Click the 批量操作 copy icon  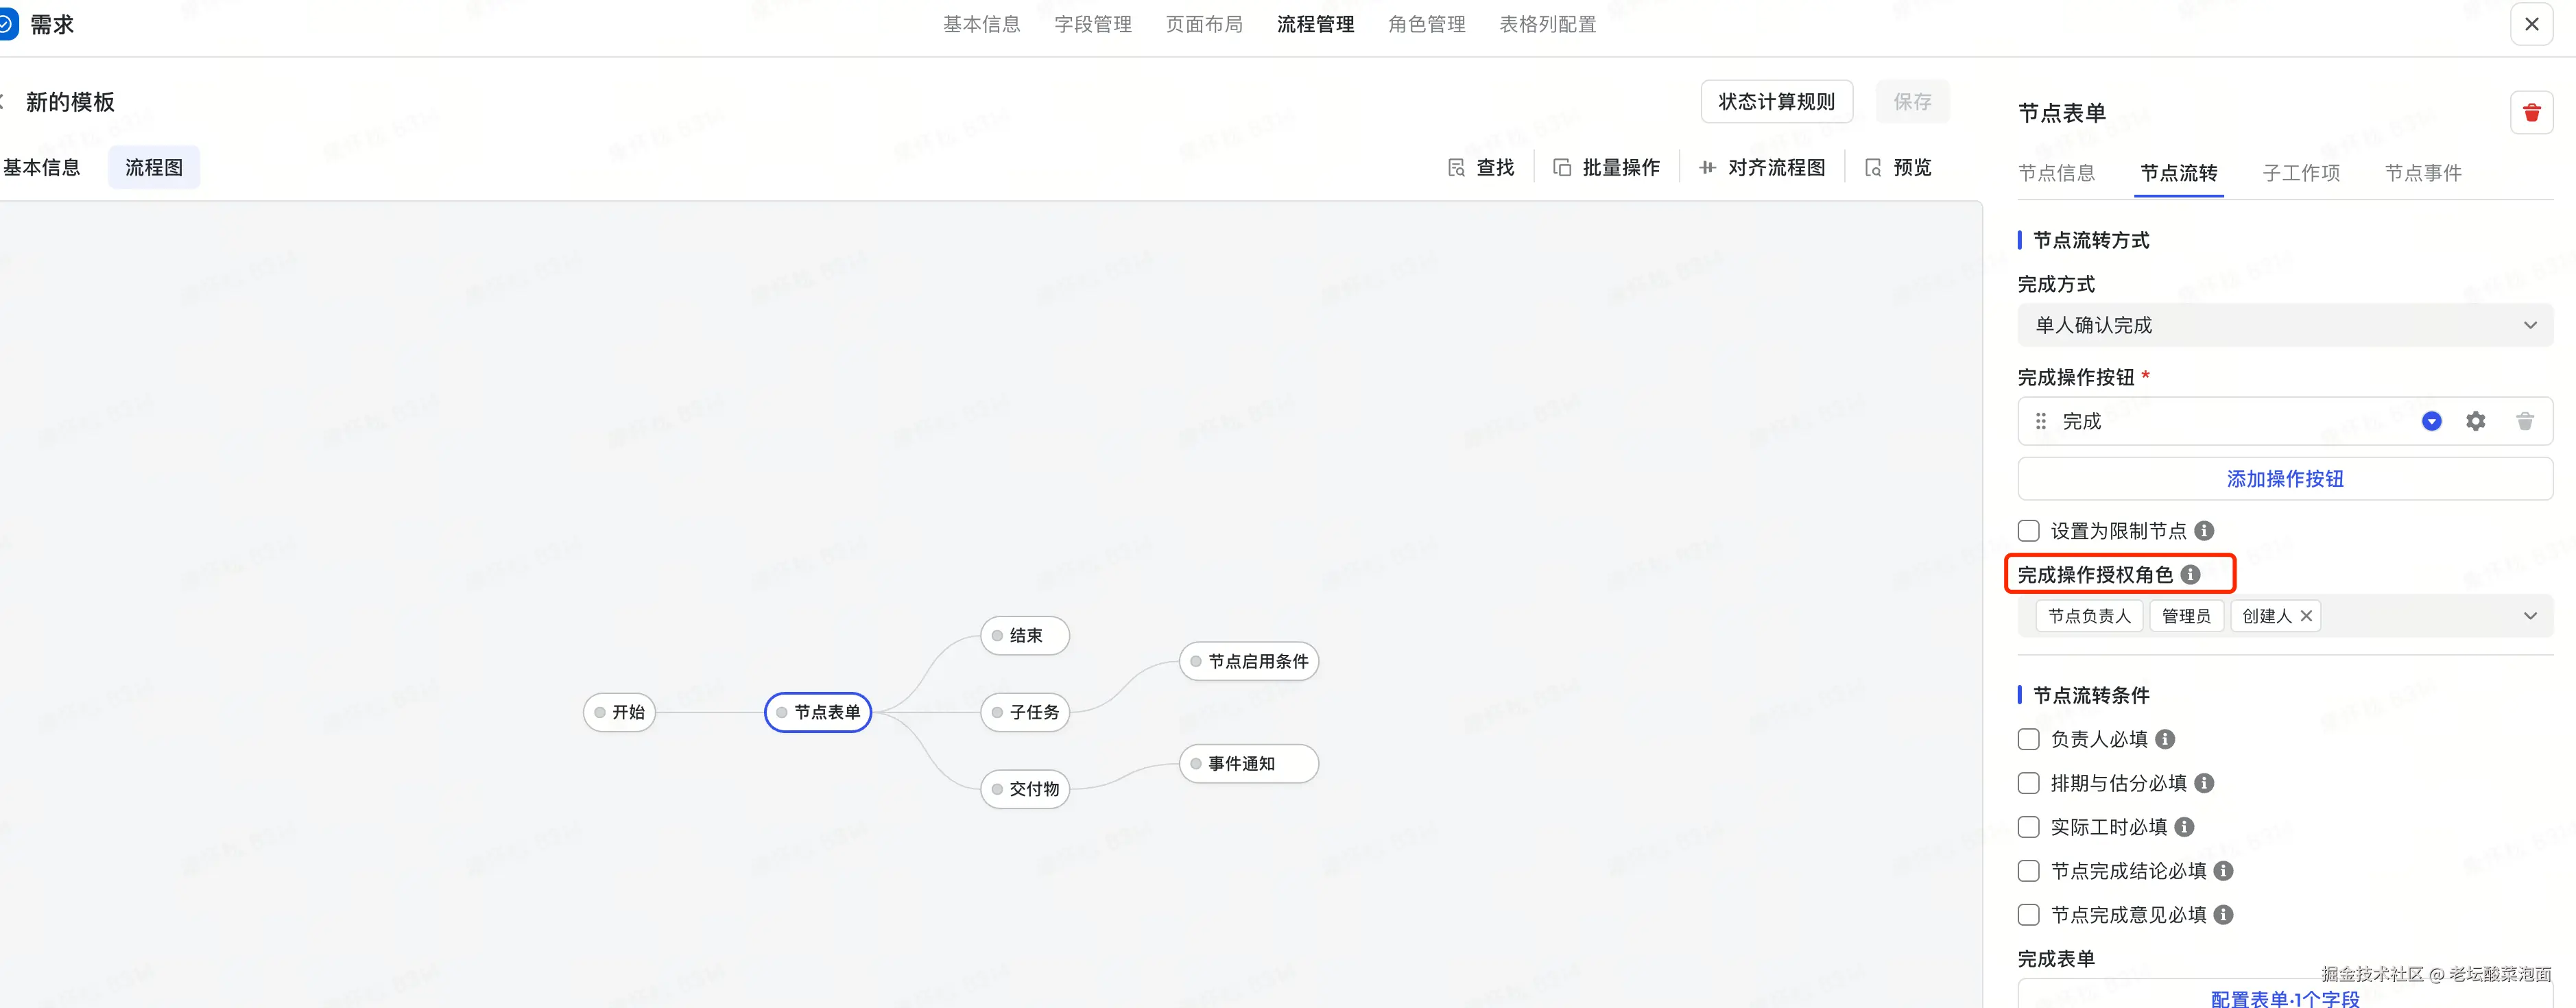tap(1562, 168)
